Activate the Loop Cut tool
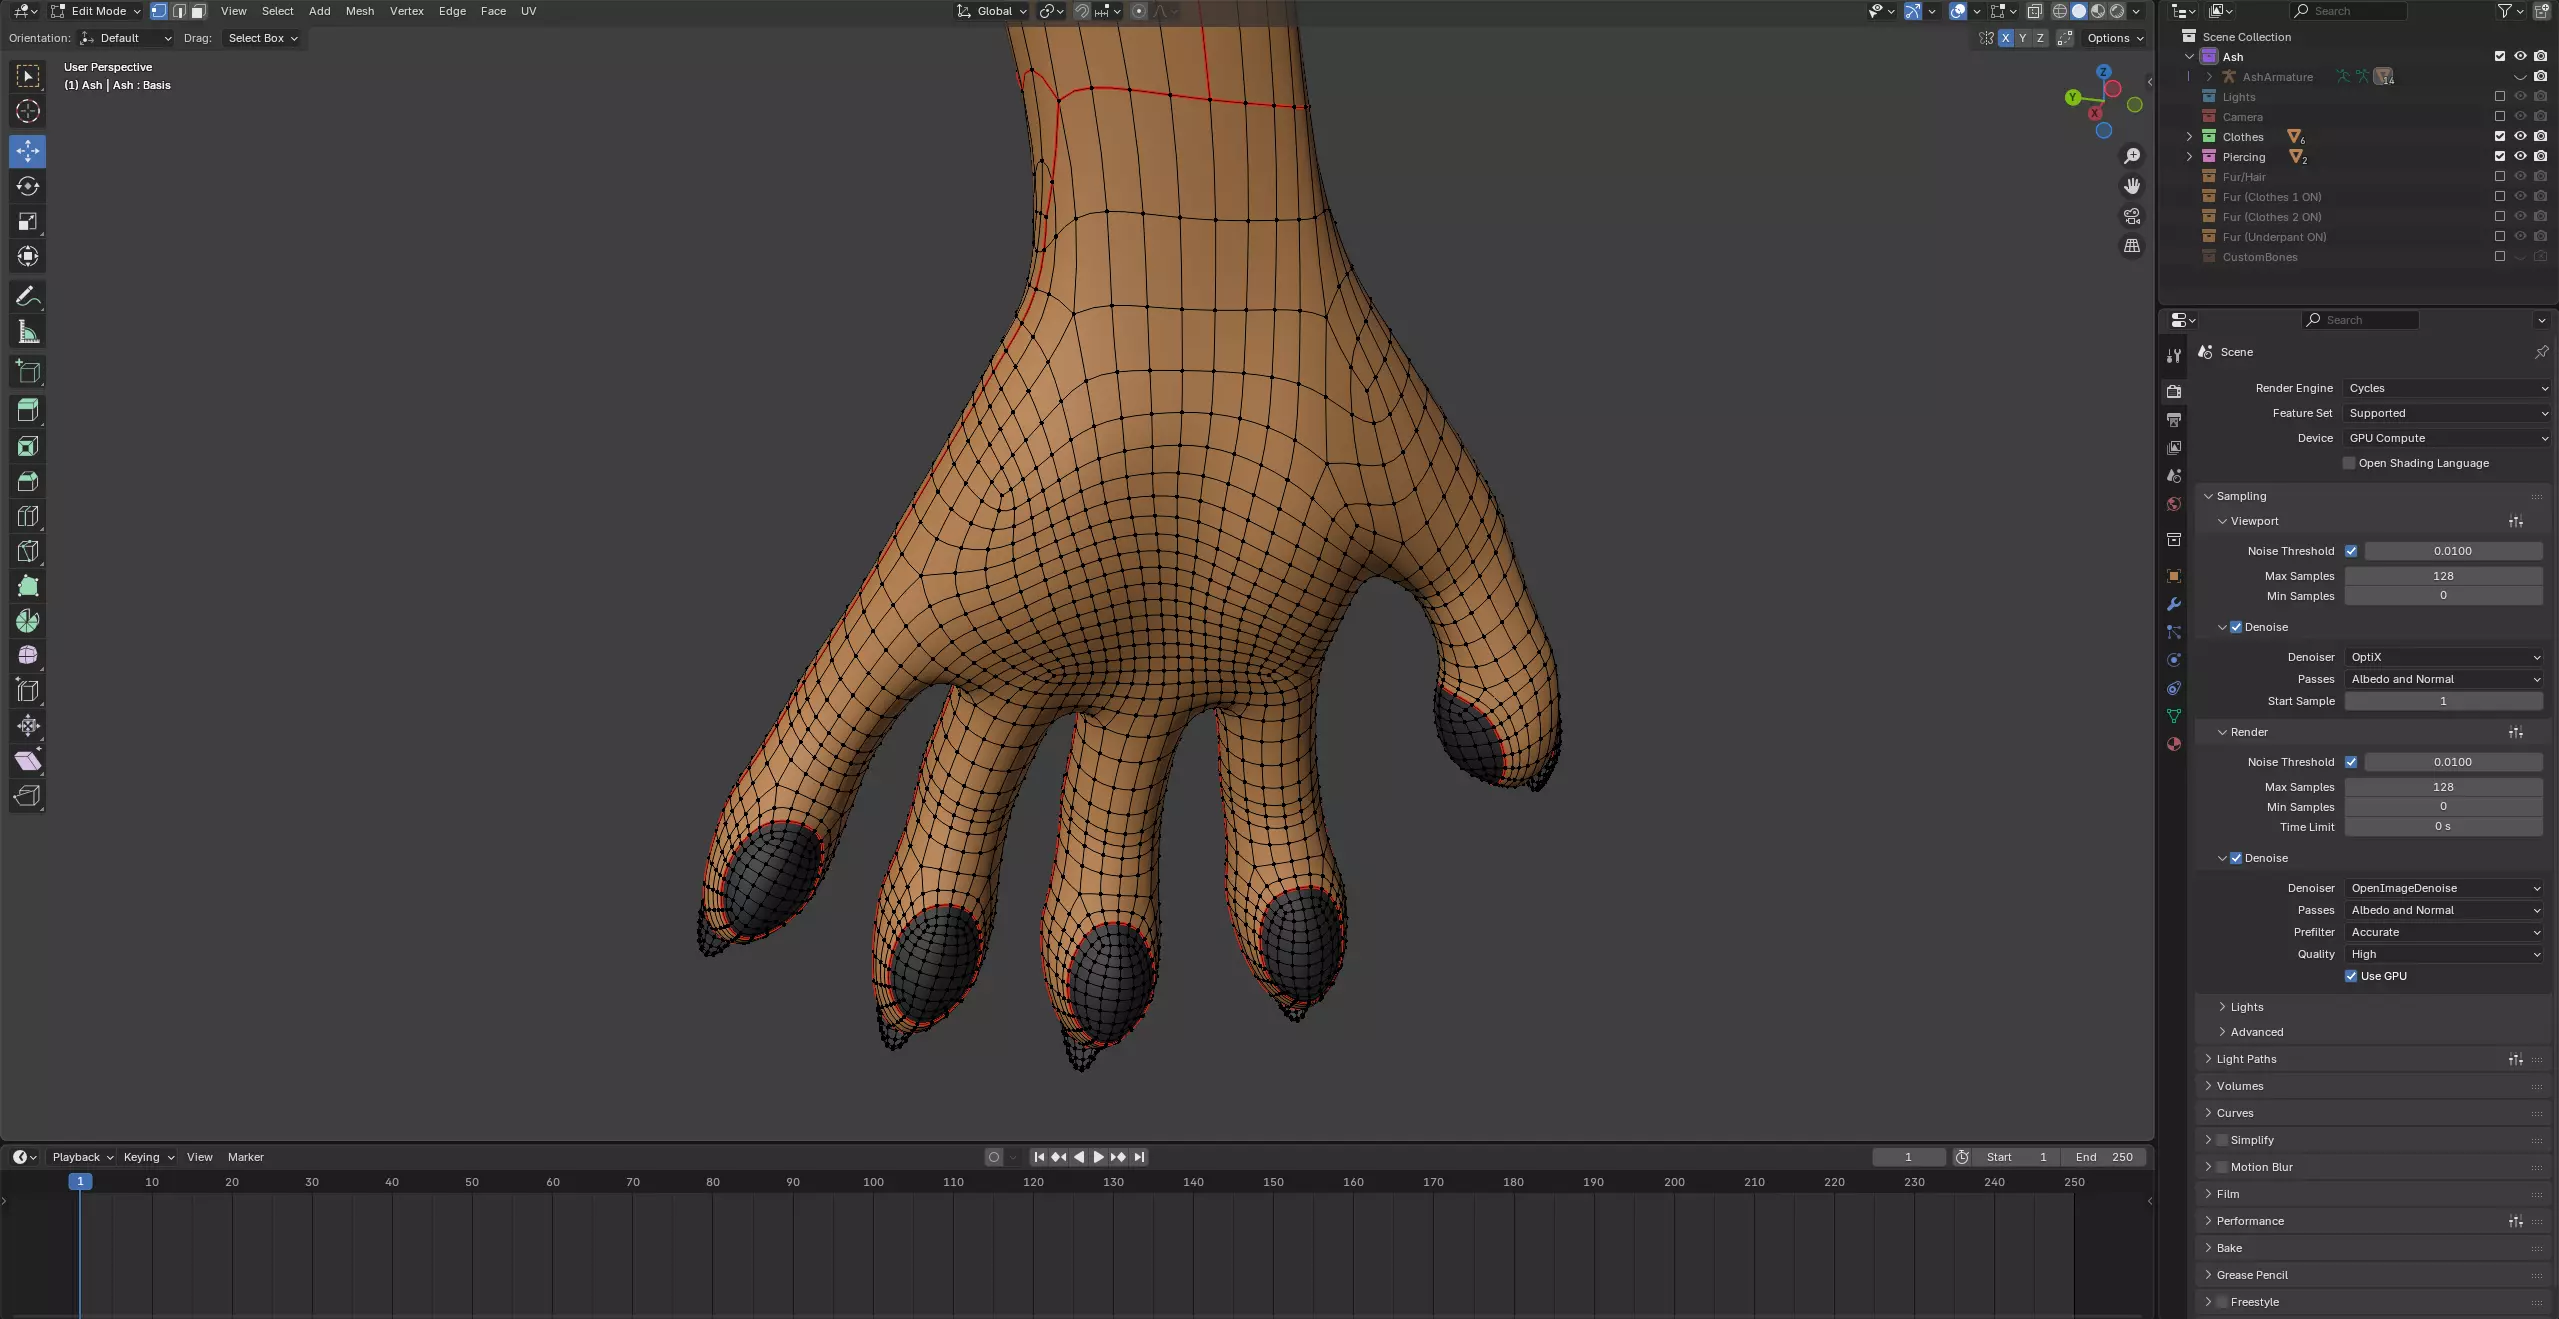The image size is (2559, 1319). tap(28, 516)
